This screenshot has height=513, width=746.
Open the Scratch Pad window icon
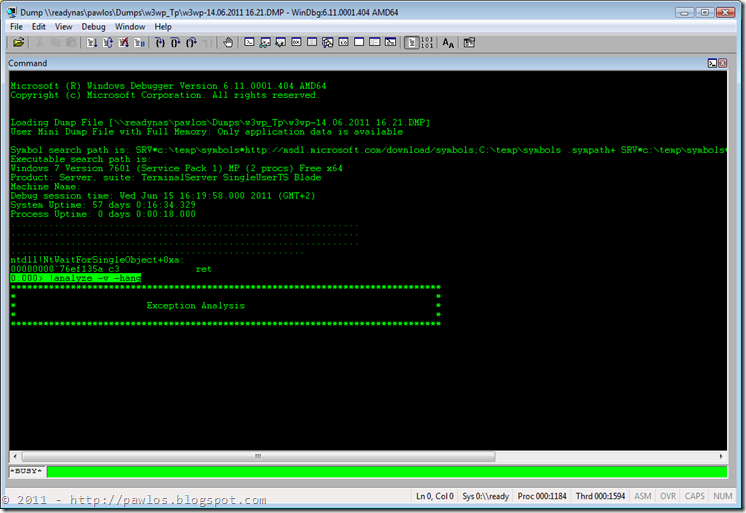coord(359,42)
